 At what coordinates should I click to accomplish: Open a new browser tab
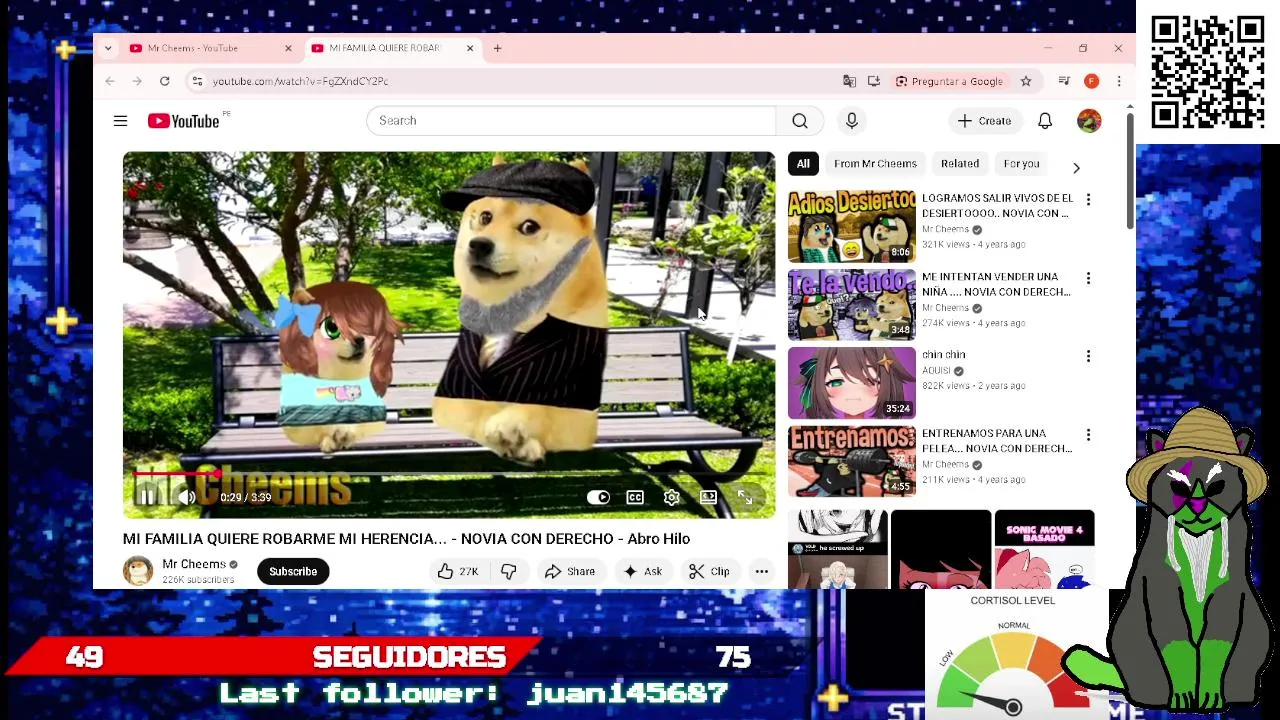coord(497,48)
